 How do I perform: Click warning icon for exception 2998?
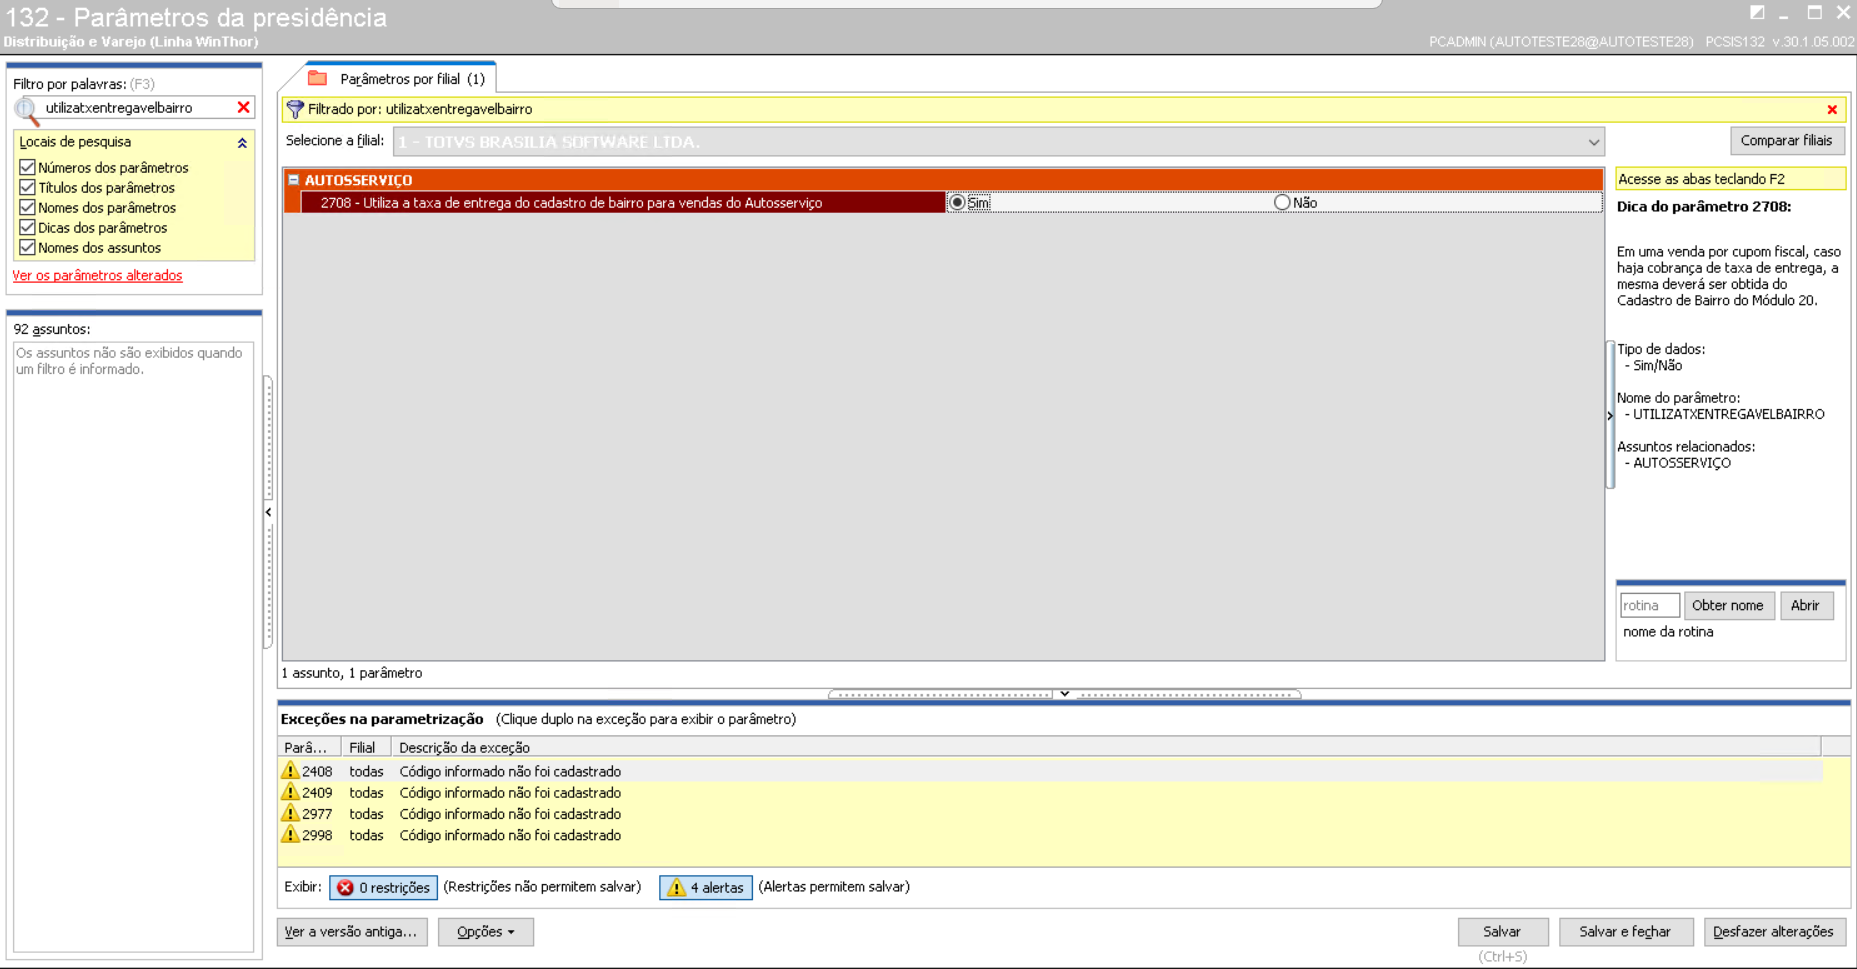[290, 834]
